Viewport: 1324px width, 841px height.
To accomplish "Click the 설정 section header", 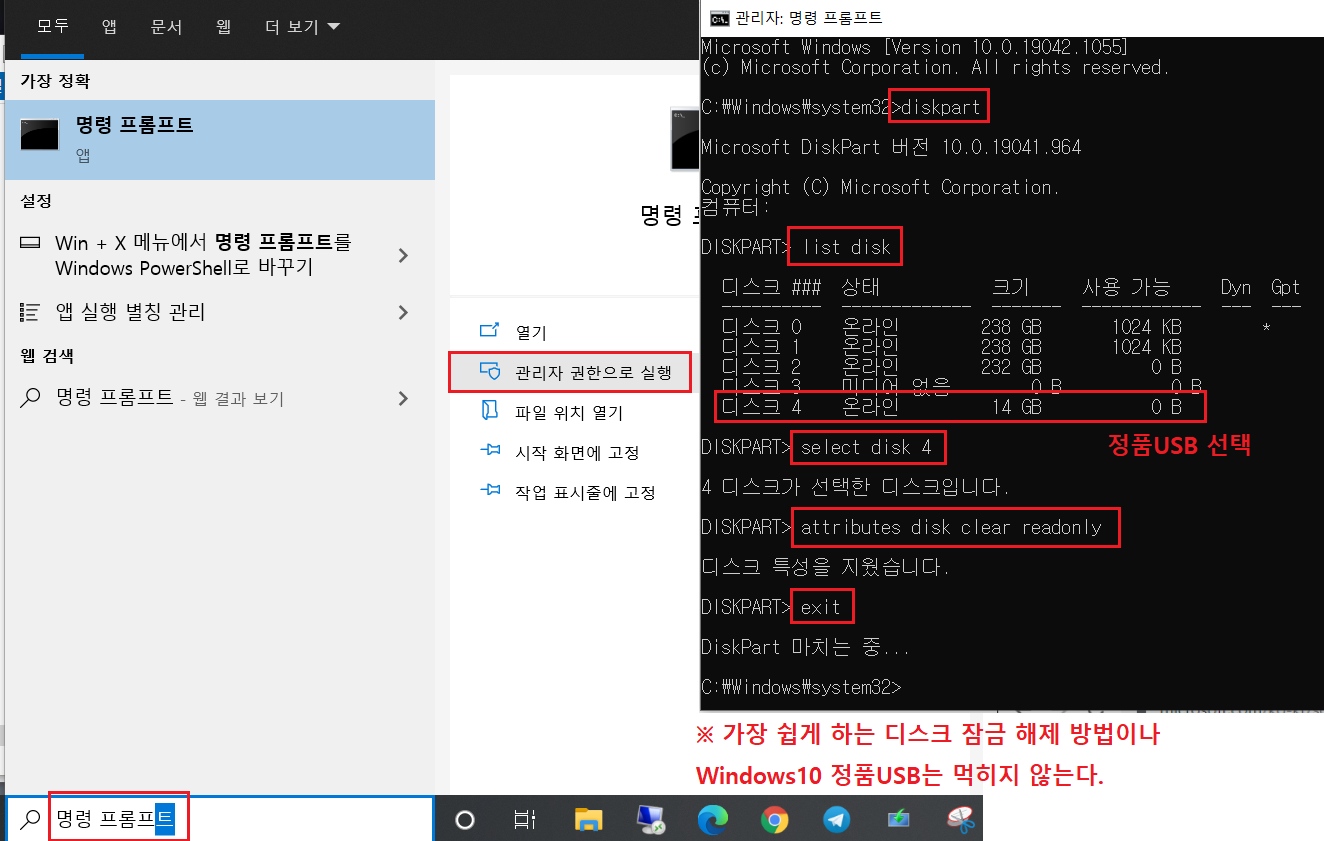I will pos(36,201).
